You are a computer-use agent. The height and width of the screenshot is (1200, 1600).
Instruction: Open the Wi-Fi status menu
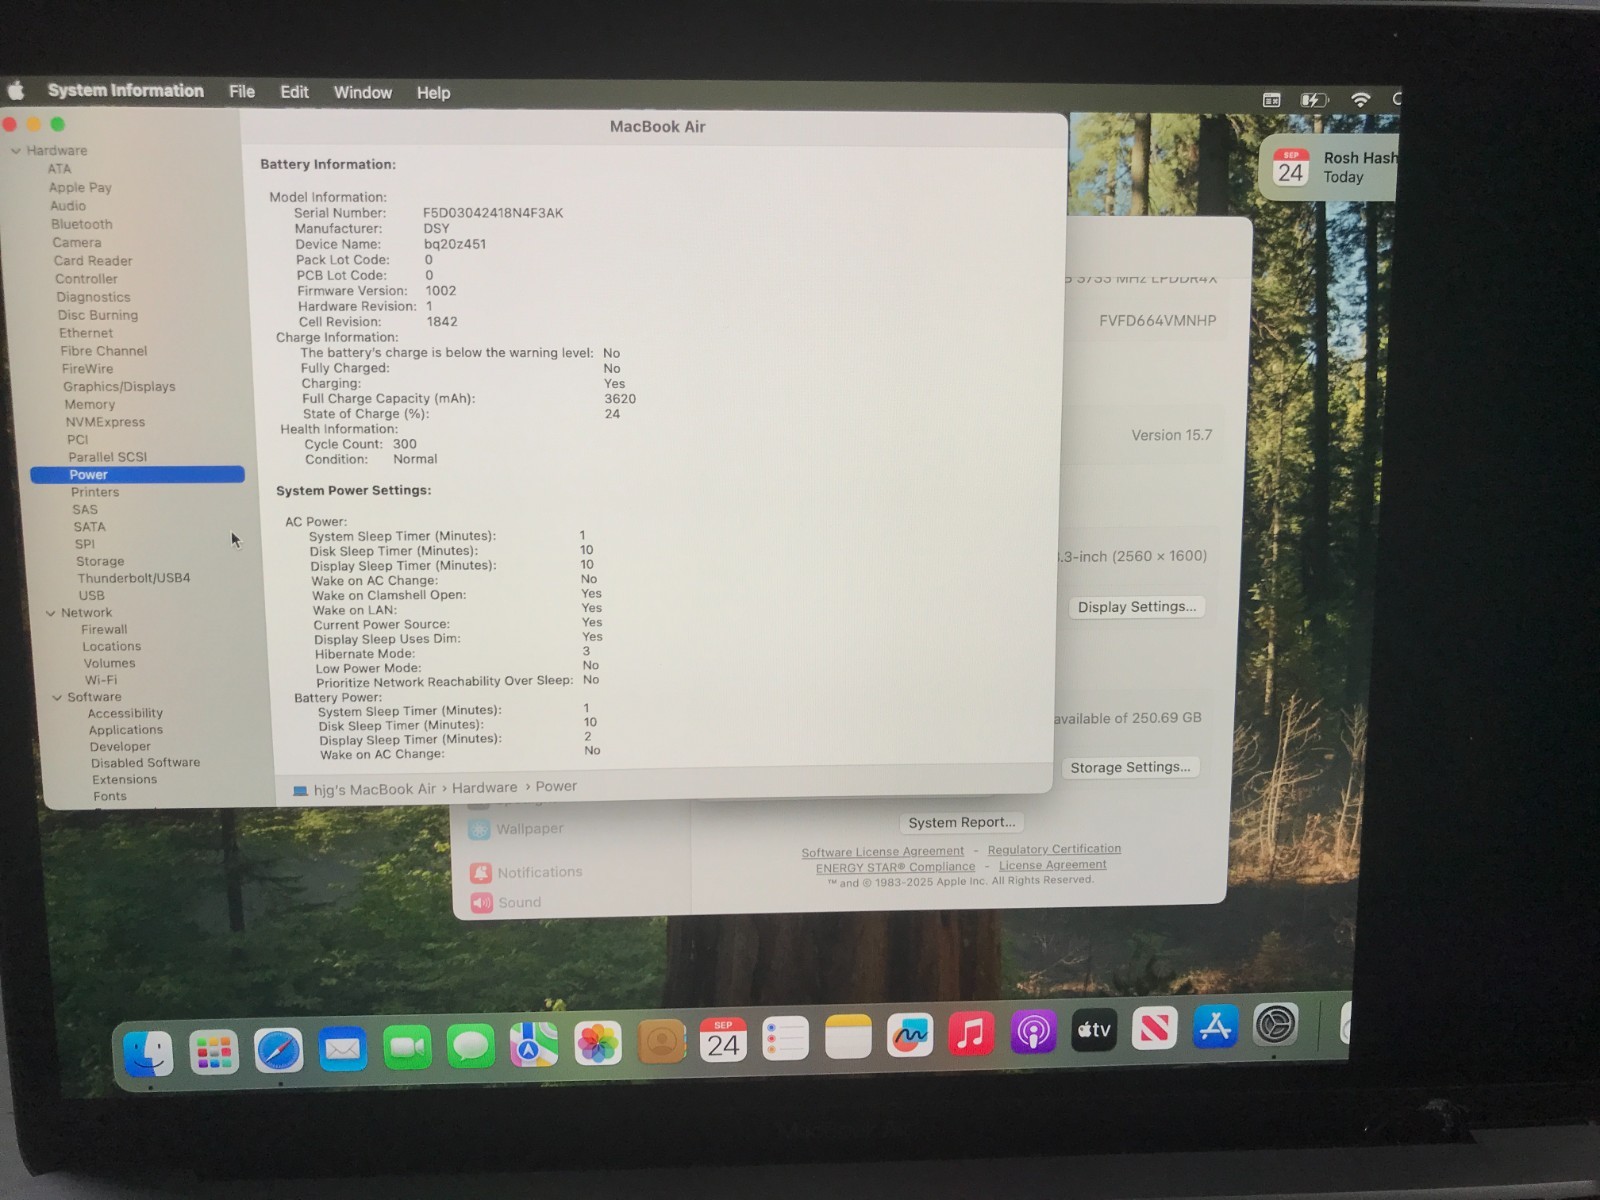pos(1360,99)
